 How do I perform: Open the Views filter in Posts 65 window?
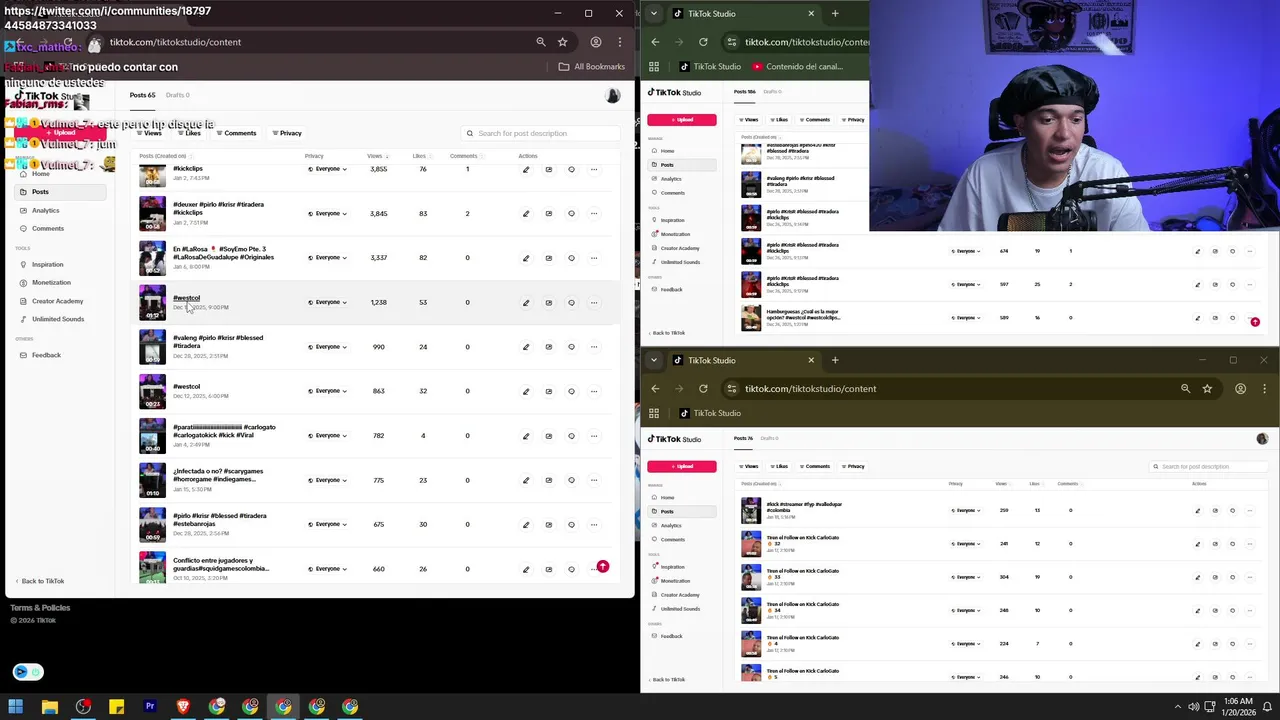[149, 133]
